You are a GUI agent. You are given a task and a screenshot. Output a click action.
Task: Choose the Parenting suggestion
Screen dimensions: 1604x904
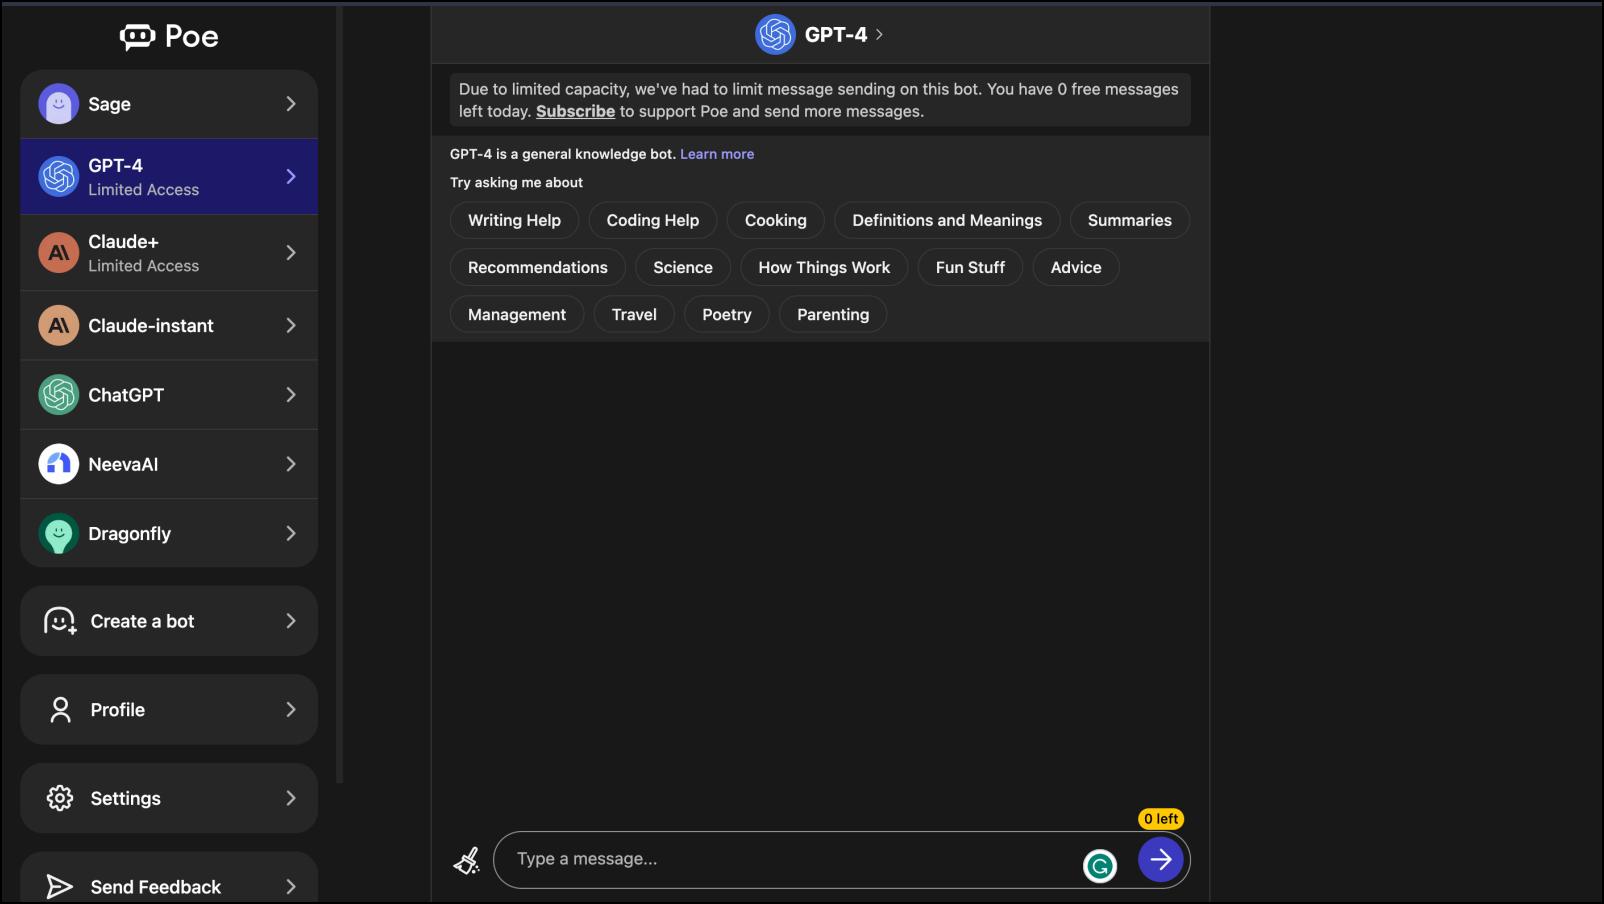(x=833, y=314)
